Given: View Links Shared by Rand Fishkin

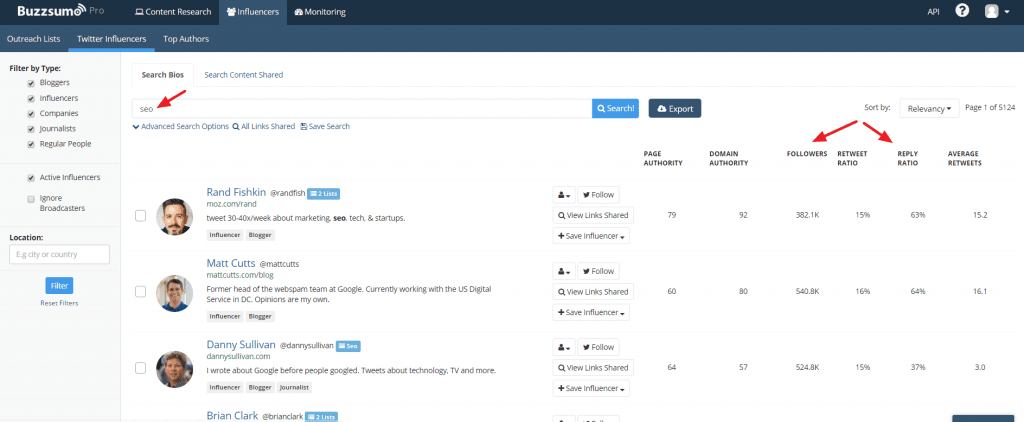Looking at the screenshot, I should coord(593,215).
